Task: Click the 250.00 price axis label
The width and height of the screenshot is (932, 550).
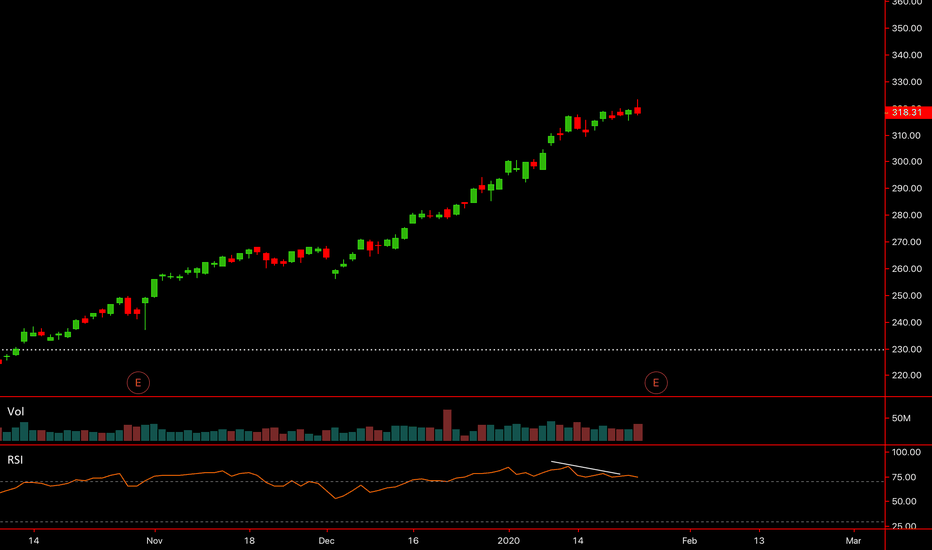Action: pyautogui.click(x=906, y=296)
